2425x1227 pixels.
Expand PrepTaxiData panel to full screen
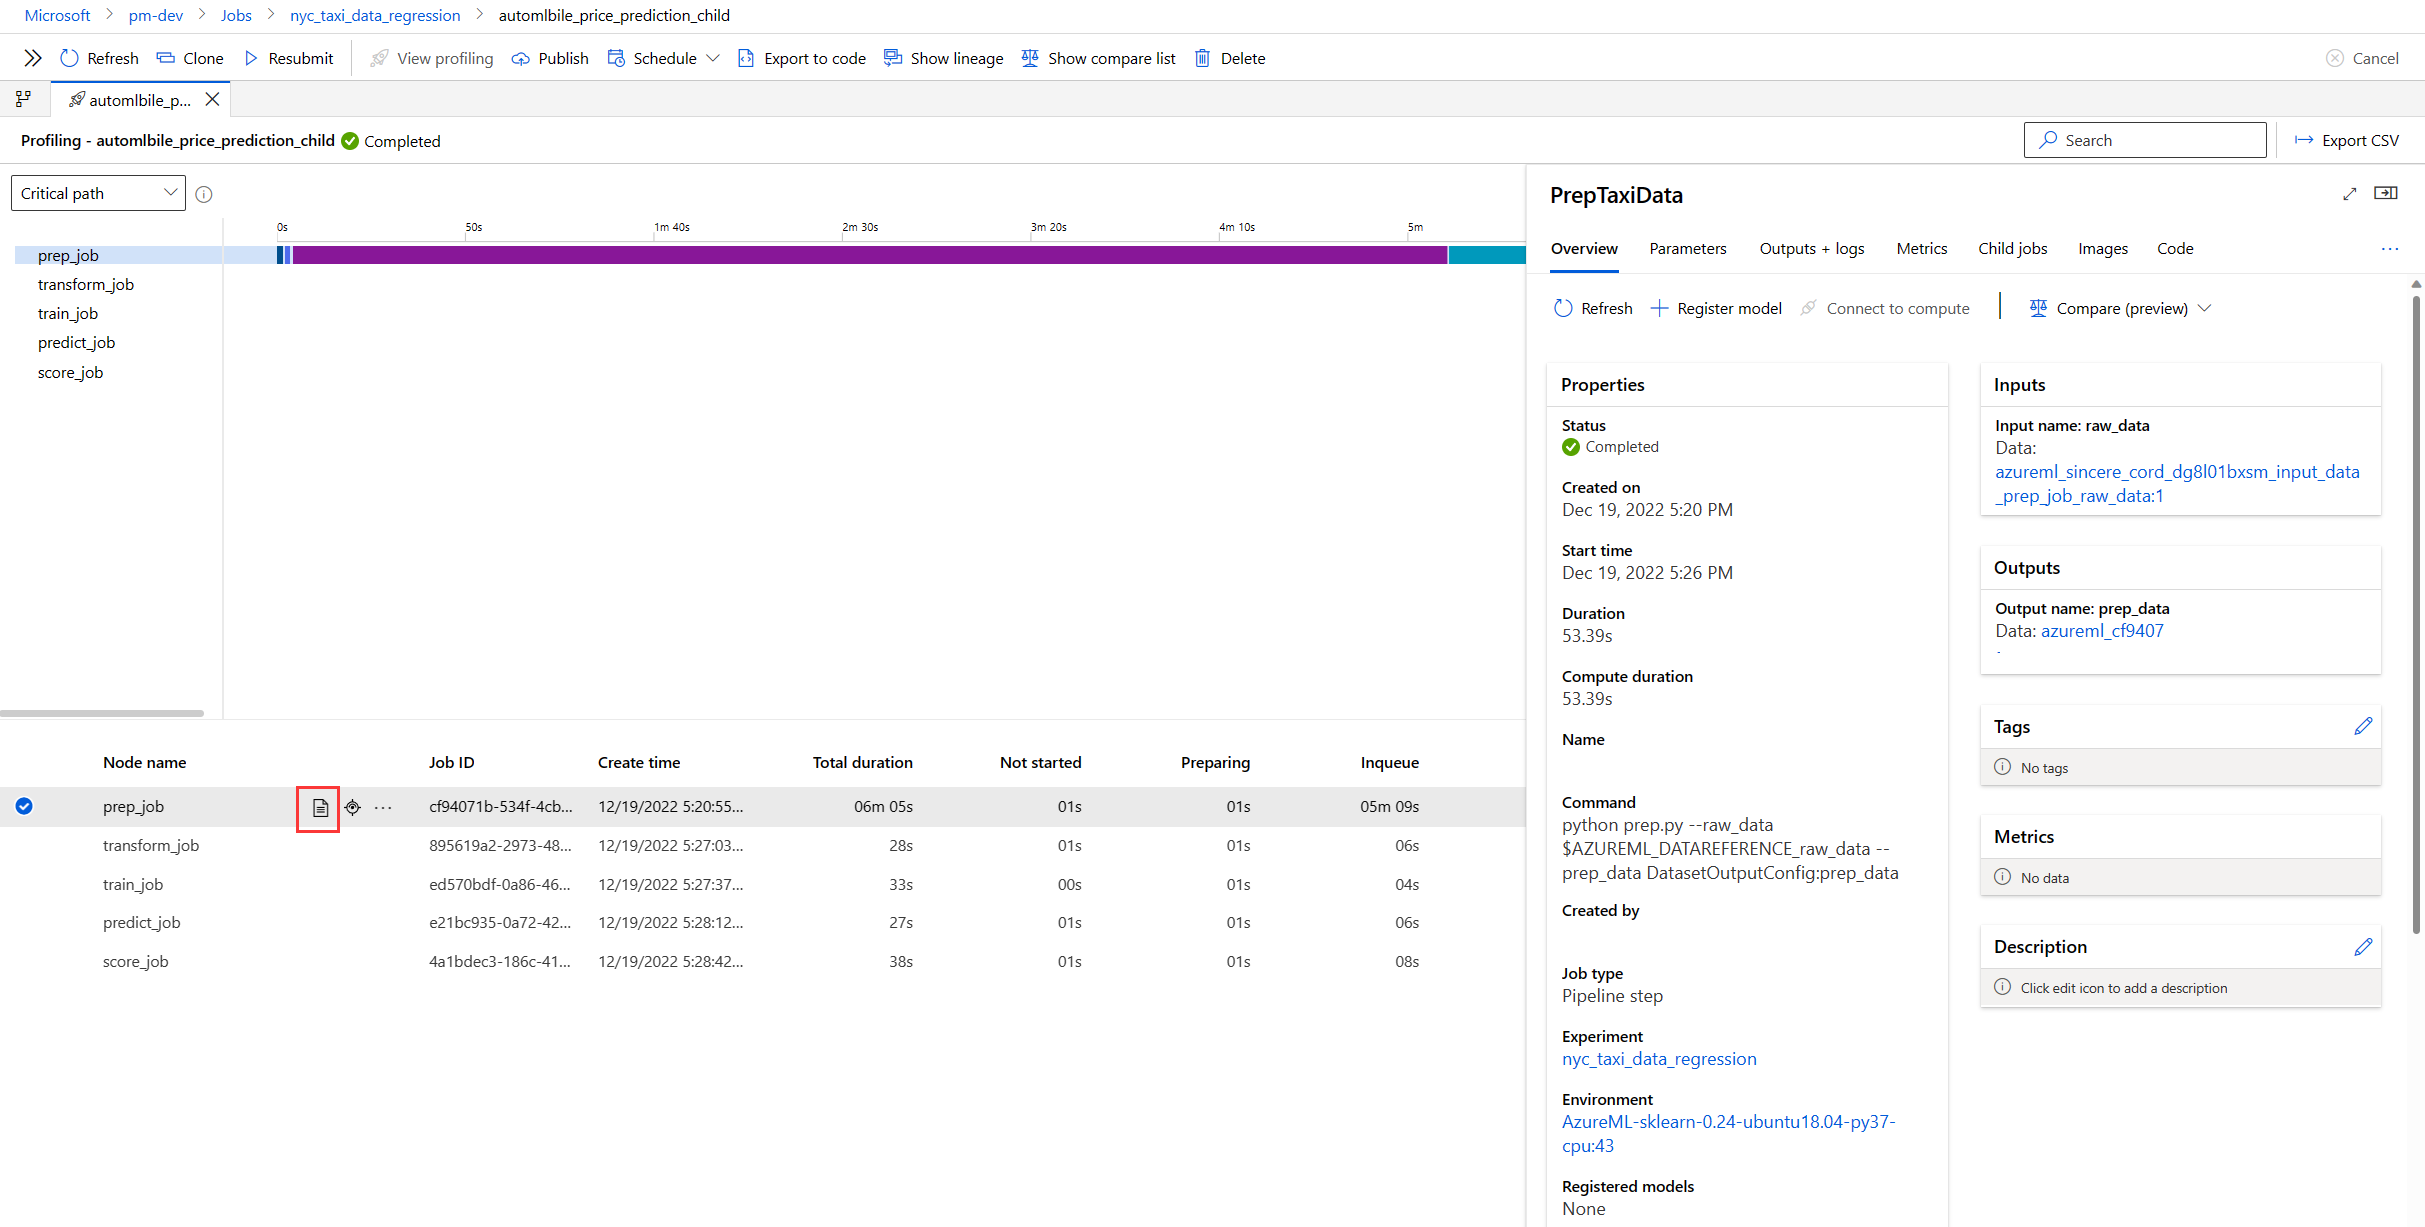click(x=2350, y=194)
